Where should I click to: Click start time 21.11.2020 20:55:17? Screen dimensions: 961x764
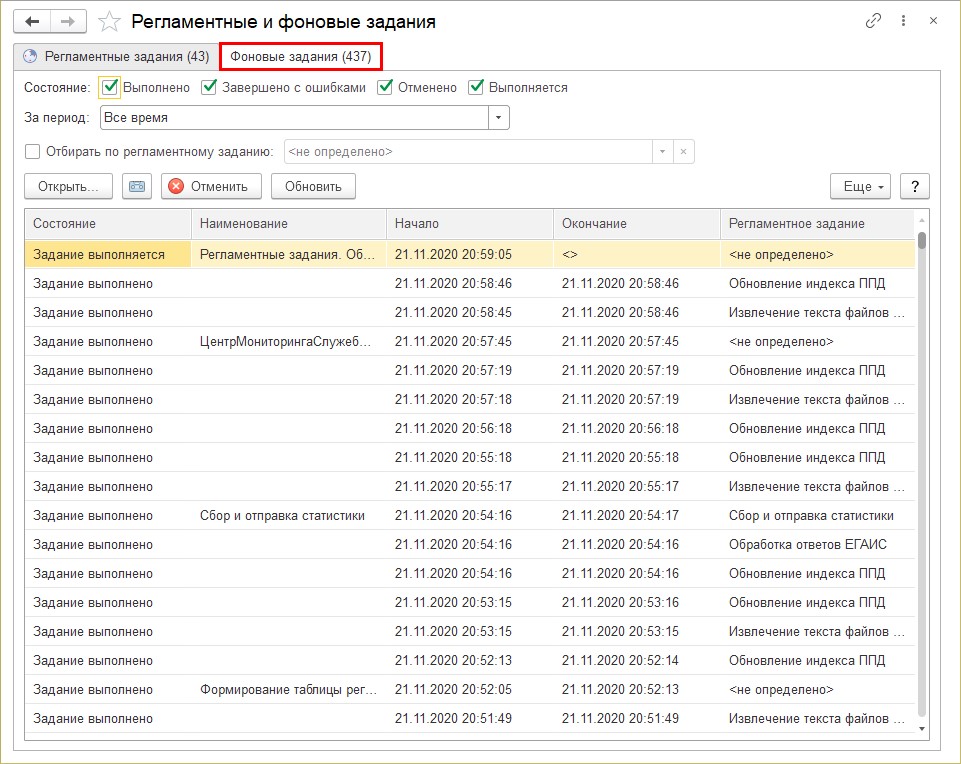[x=453, y=486]
